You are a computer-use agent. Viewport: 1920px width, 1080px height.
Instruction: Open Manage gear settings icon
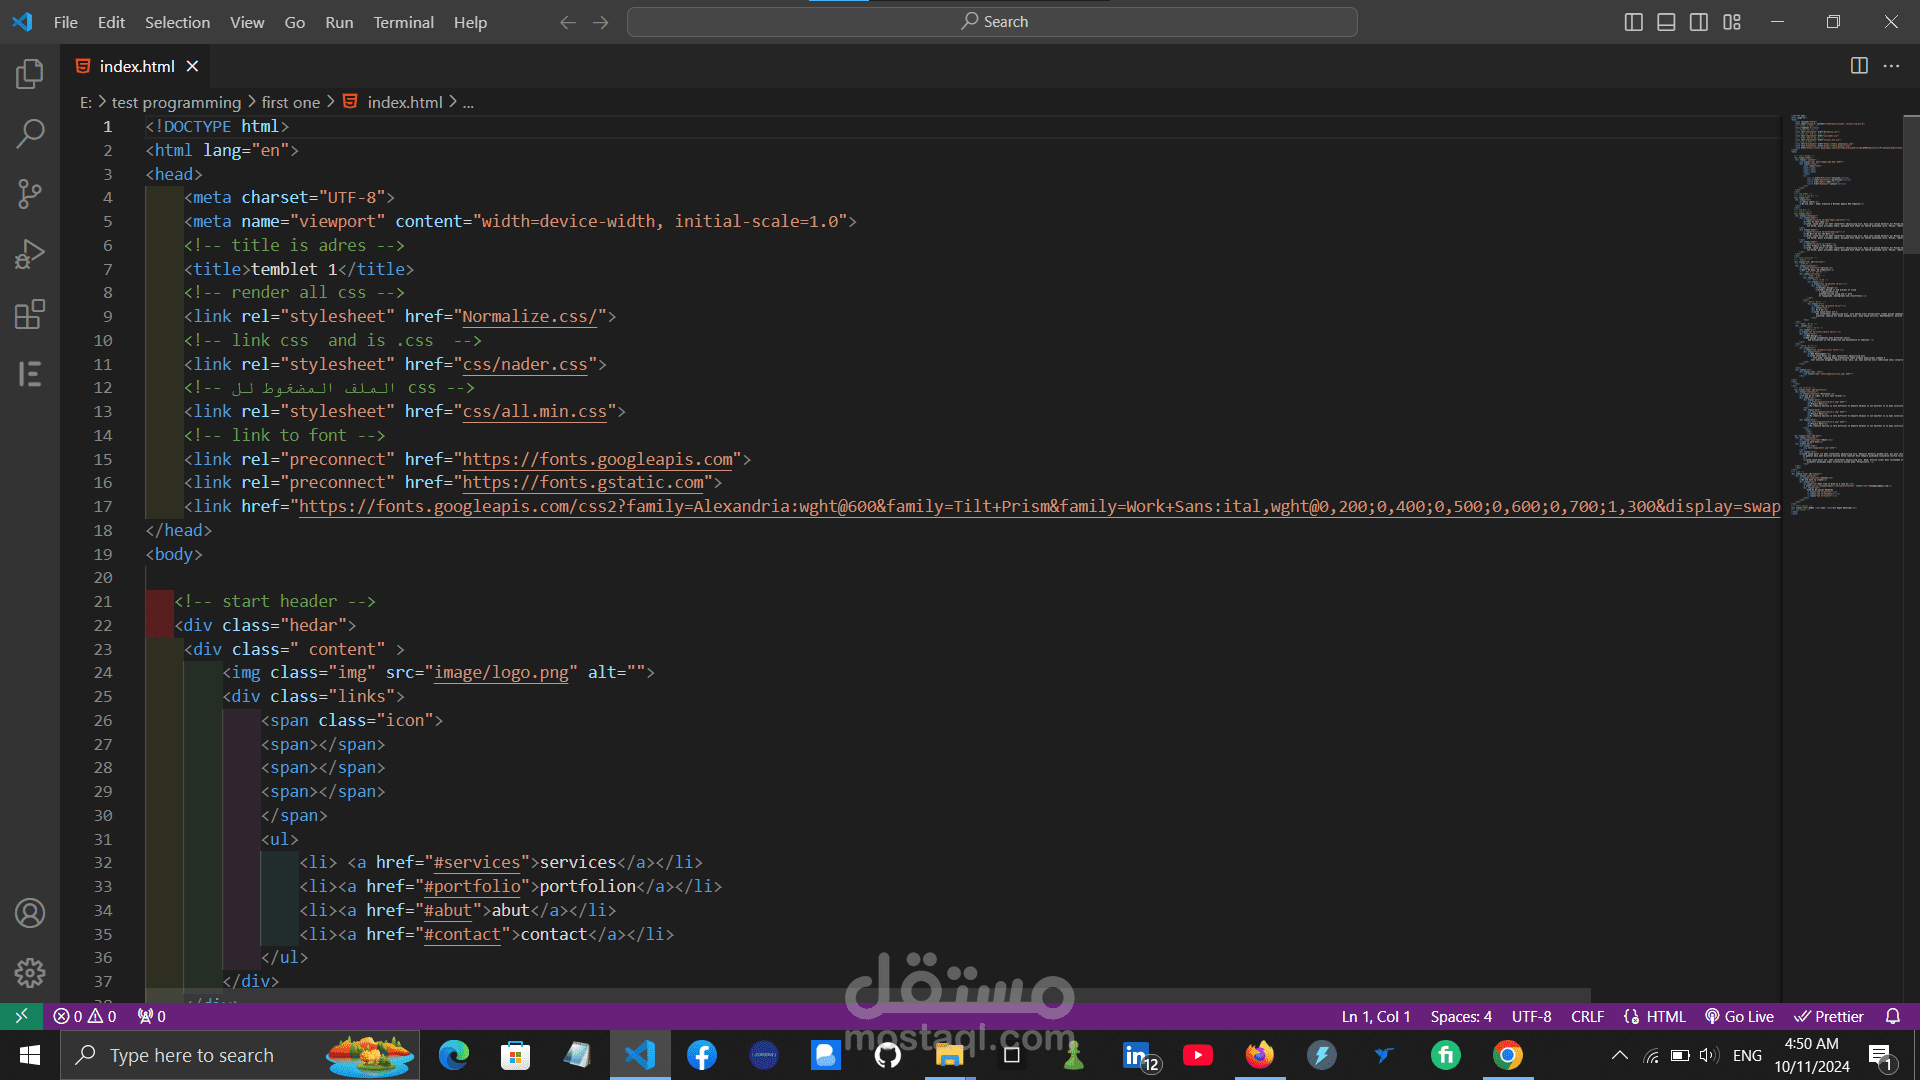click(30, 972)
